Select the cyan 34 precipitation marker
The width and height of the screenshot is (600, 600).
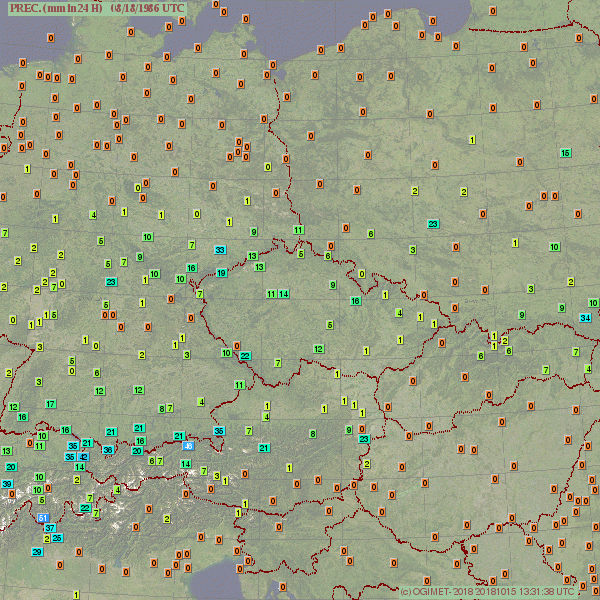[585, 317]
